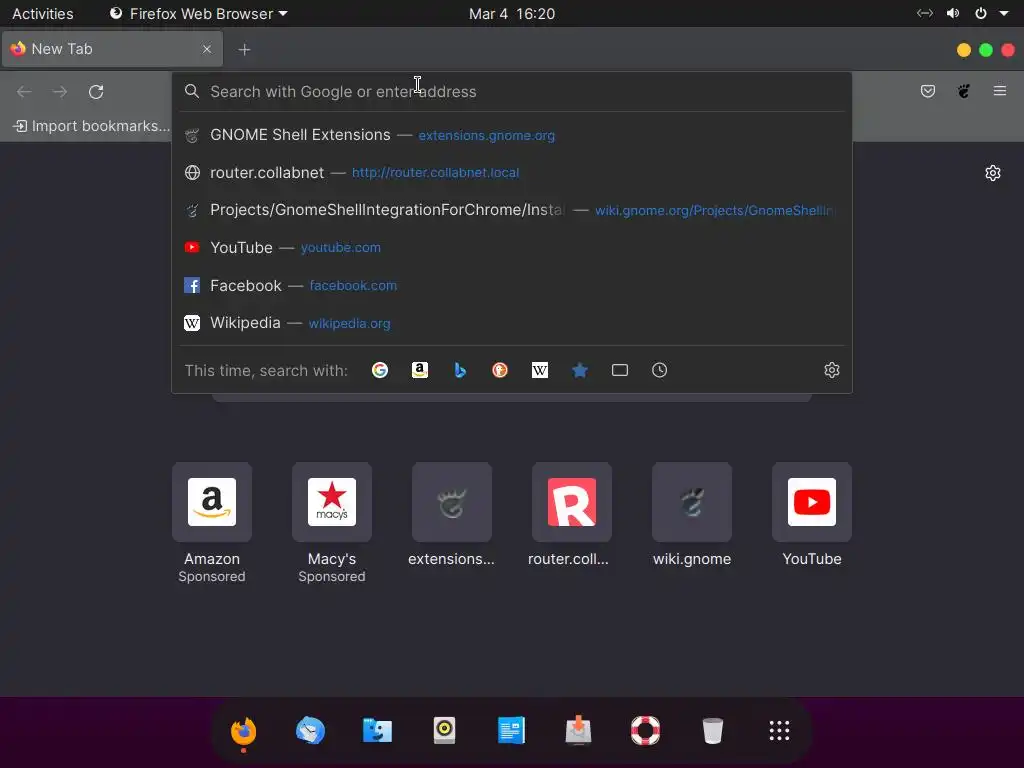This screenshot has width=1024, height=768.
Task: Select the New Tab tab
Action: tap(112, 49)
